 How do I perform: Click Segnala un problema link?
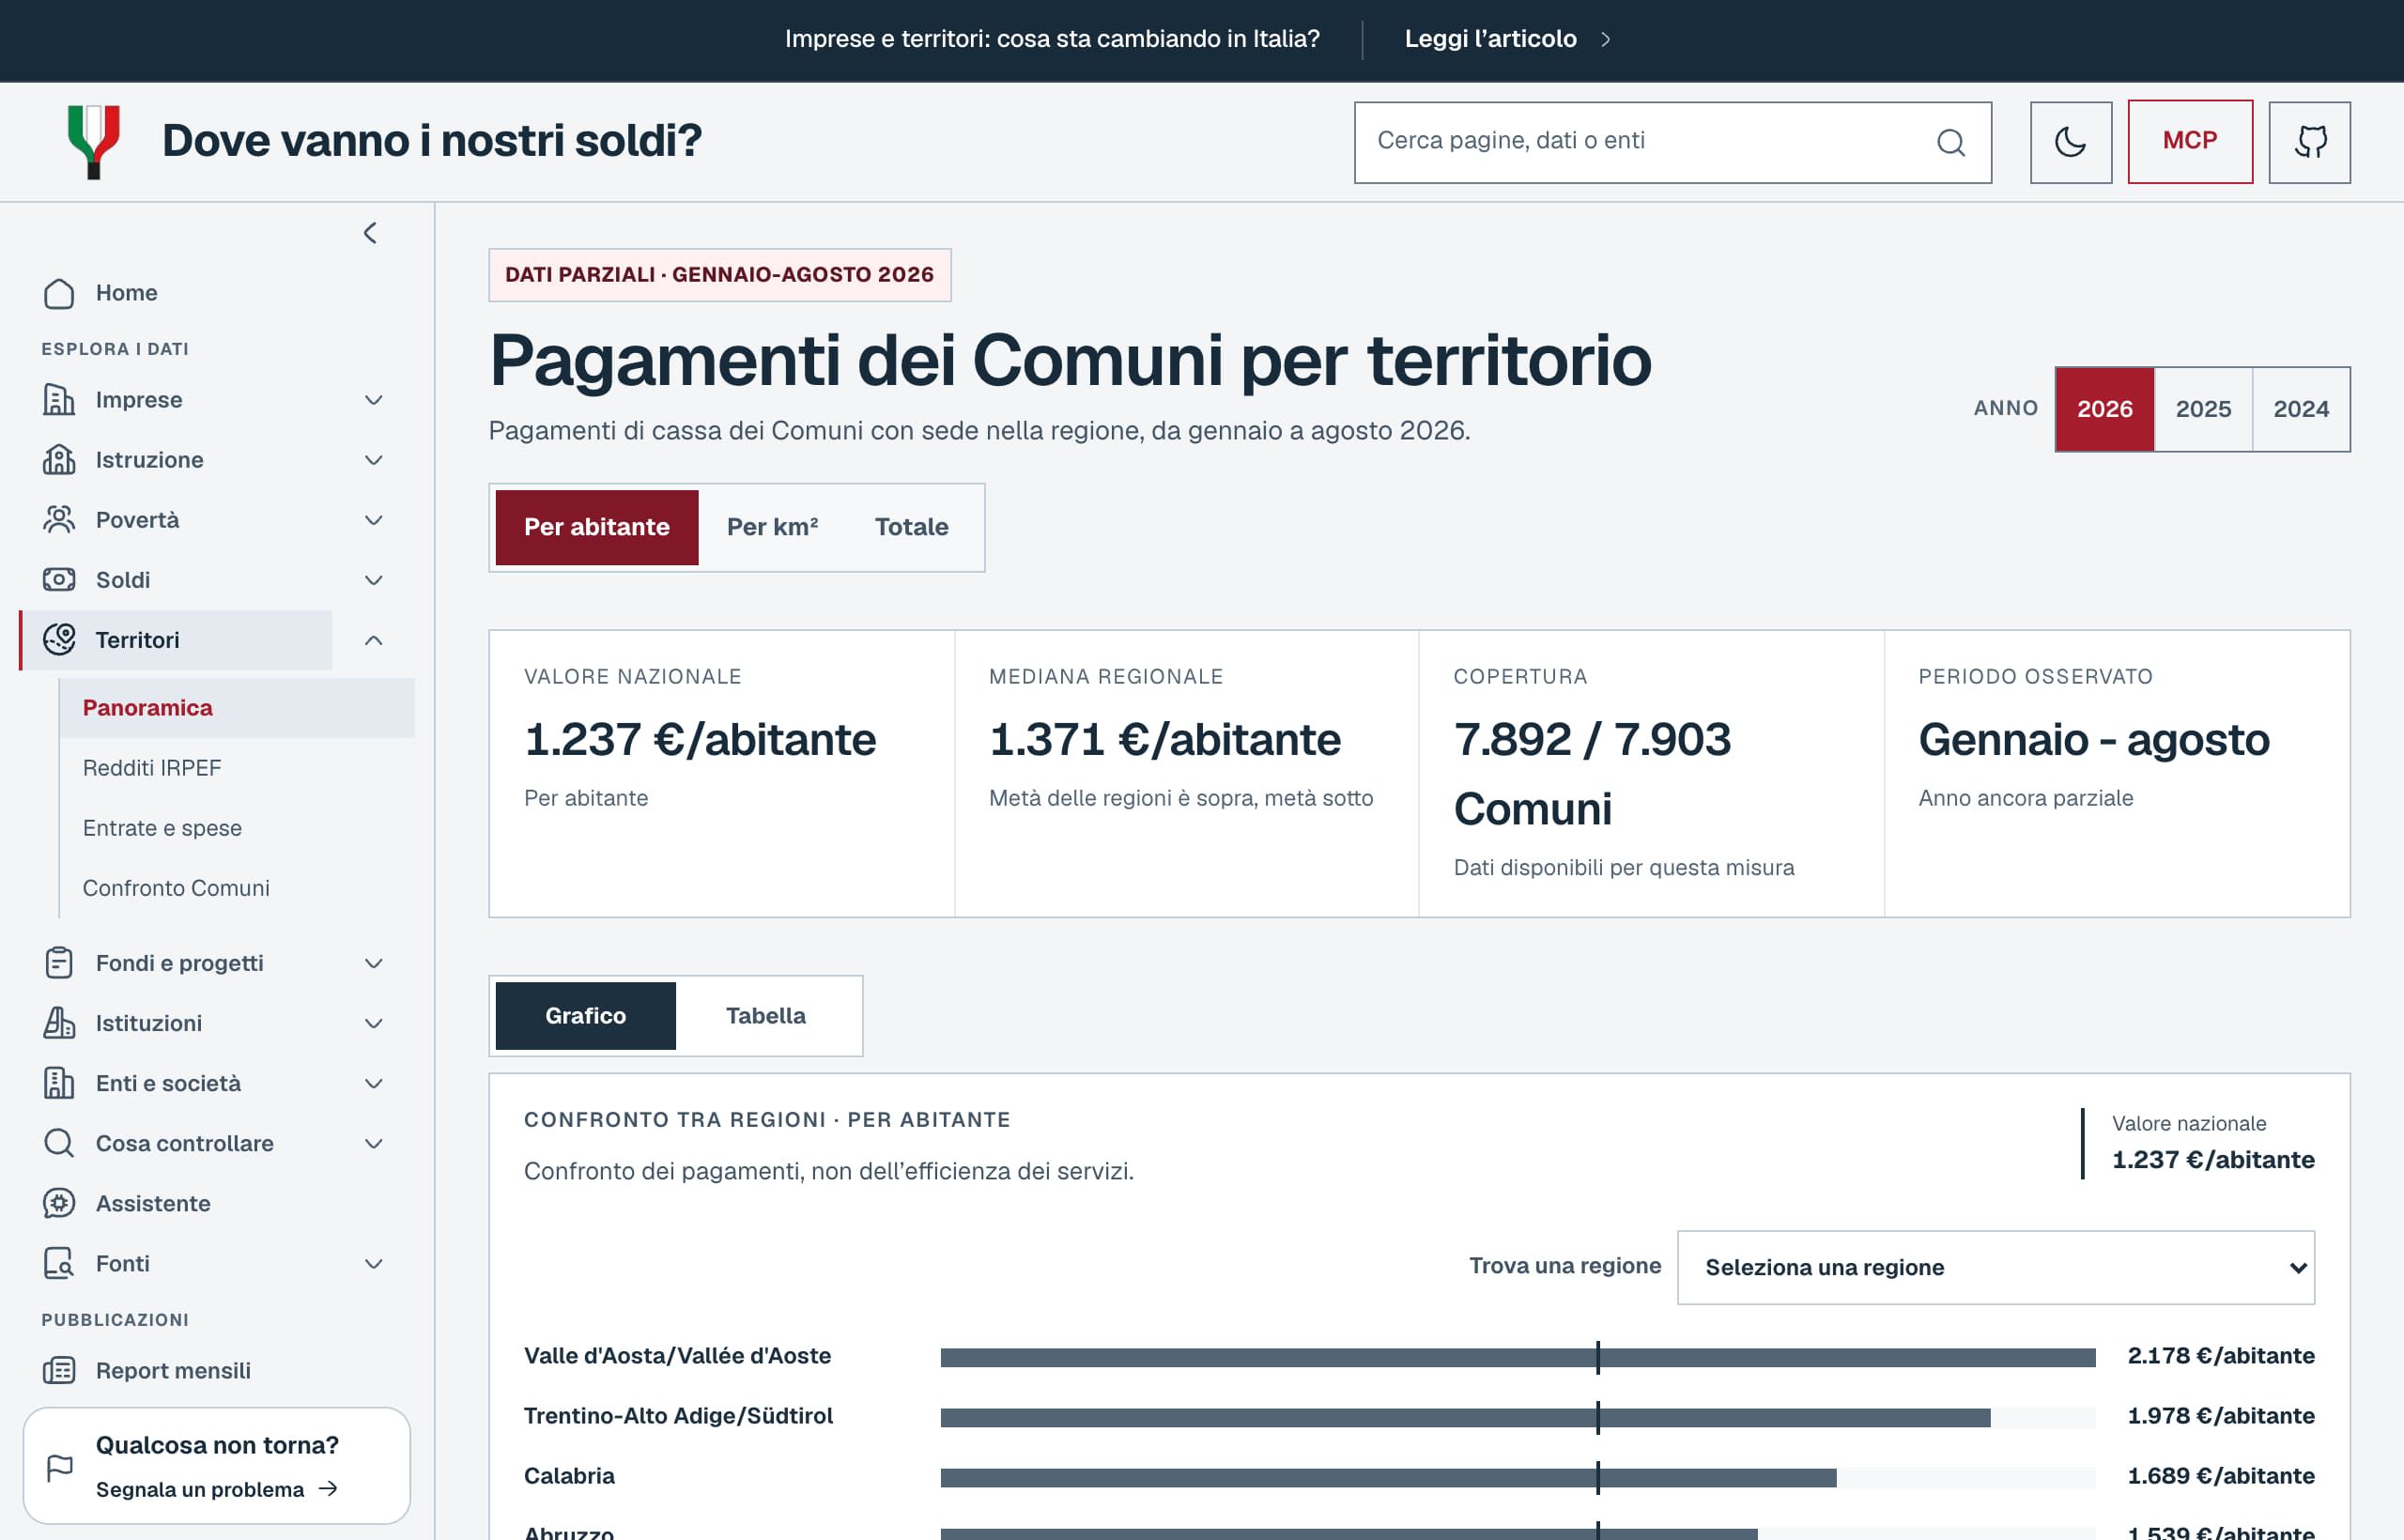(x=217, y=1489)
